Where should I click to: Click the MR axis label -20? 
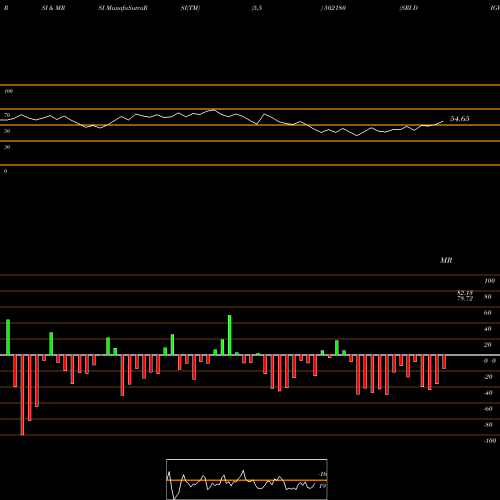[x=488, y=377]
